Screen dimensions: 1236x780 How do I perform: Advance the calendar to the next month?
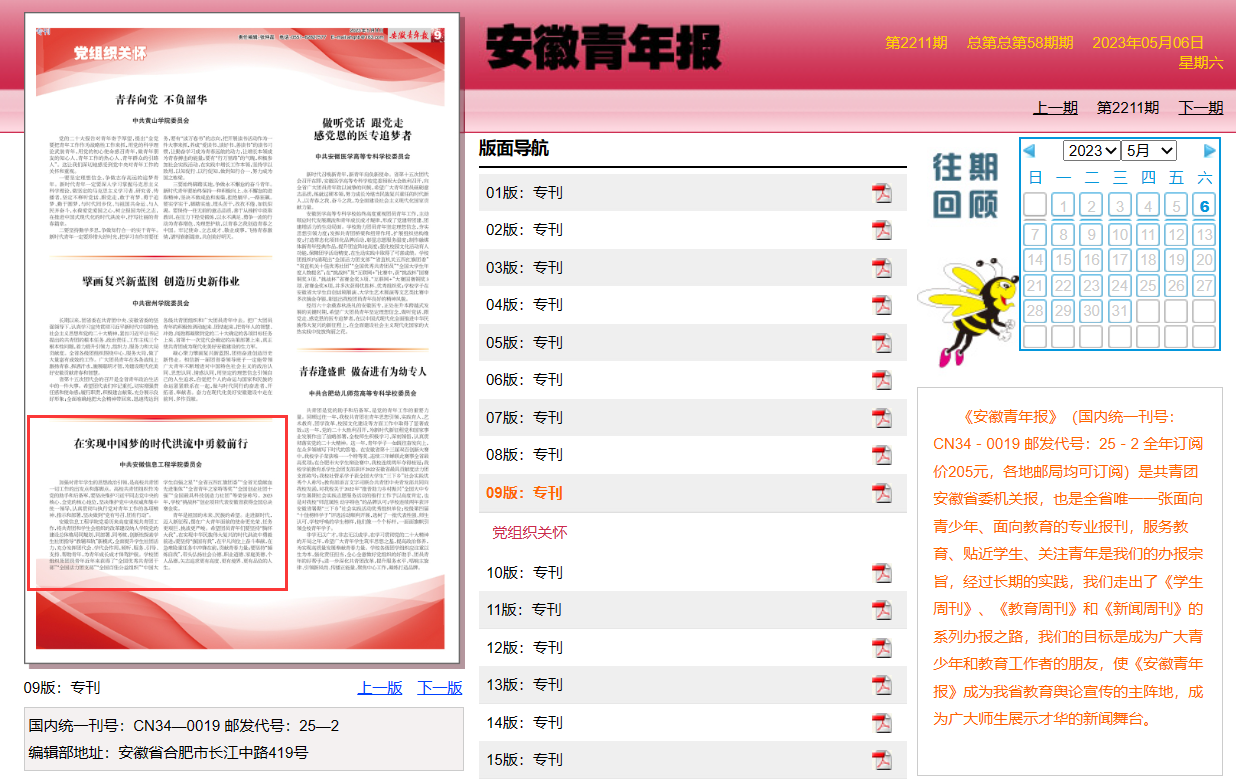point(1210,151)
